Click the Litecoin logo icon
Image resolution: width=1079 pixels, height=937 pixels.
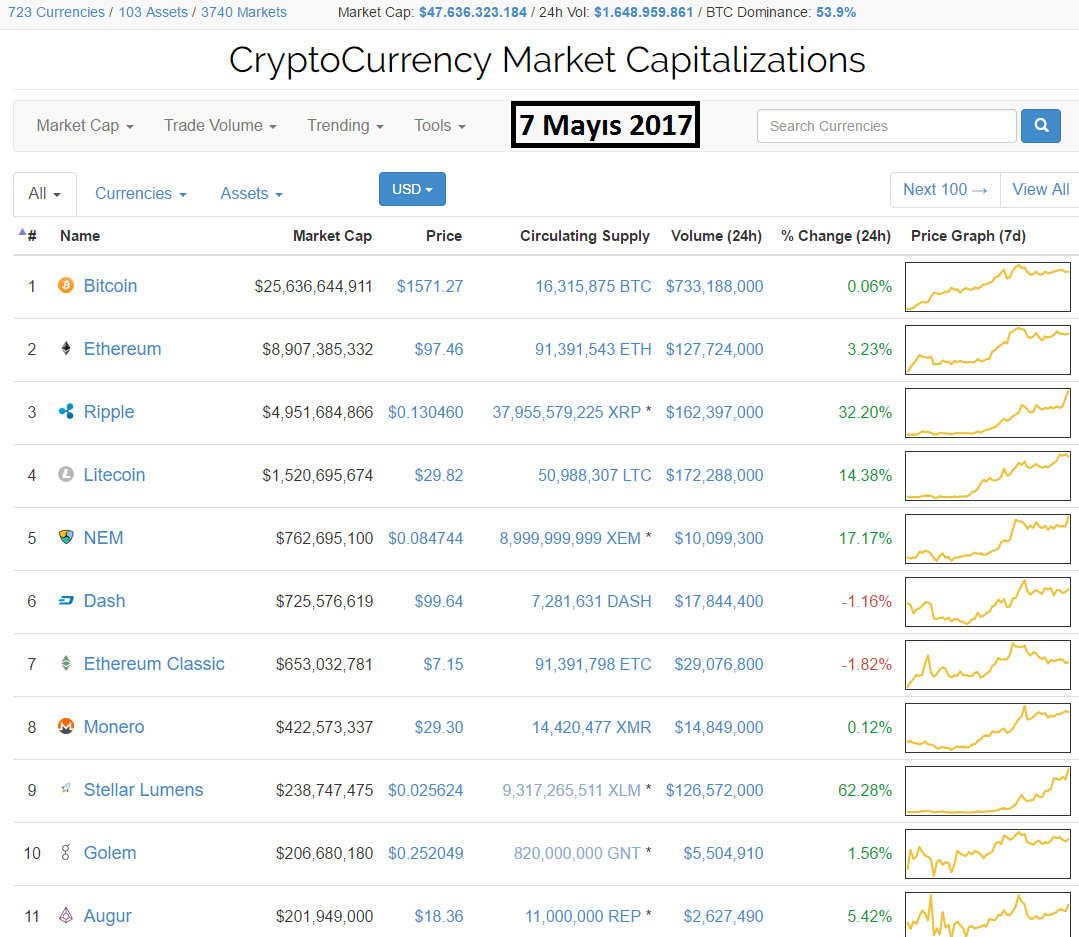[x=66, y=475]
